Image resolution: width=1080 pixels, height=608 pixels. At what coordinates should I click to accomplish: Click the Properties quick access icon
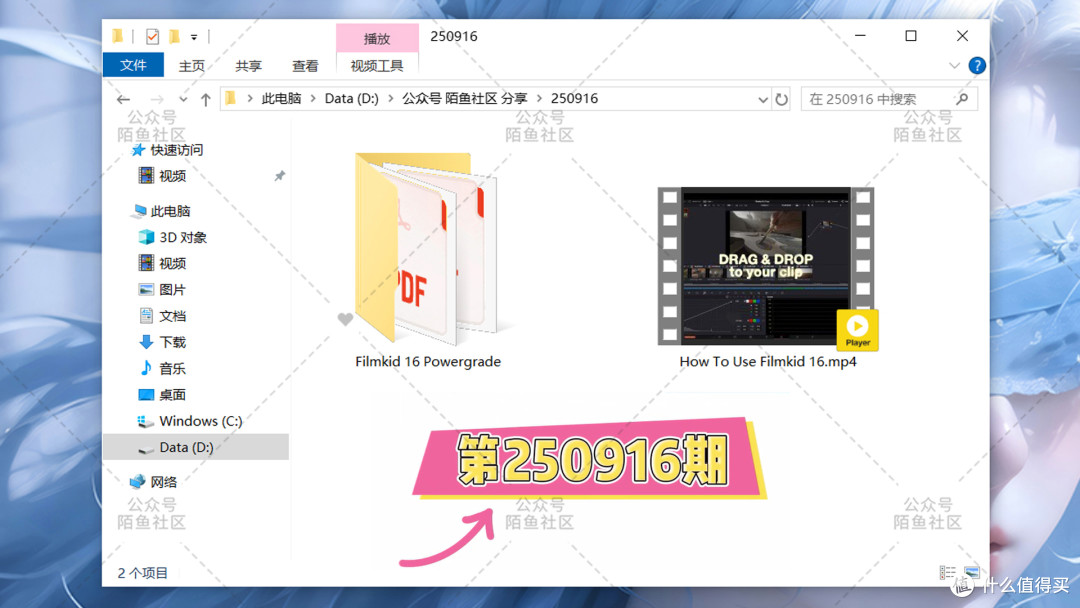(152, 36)
